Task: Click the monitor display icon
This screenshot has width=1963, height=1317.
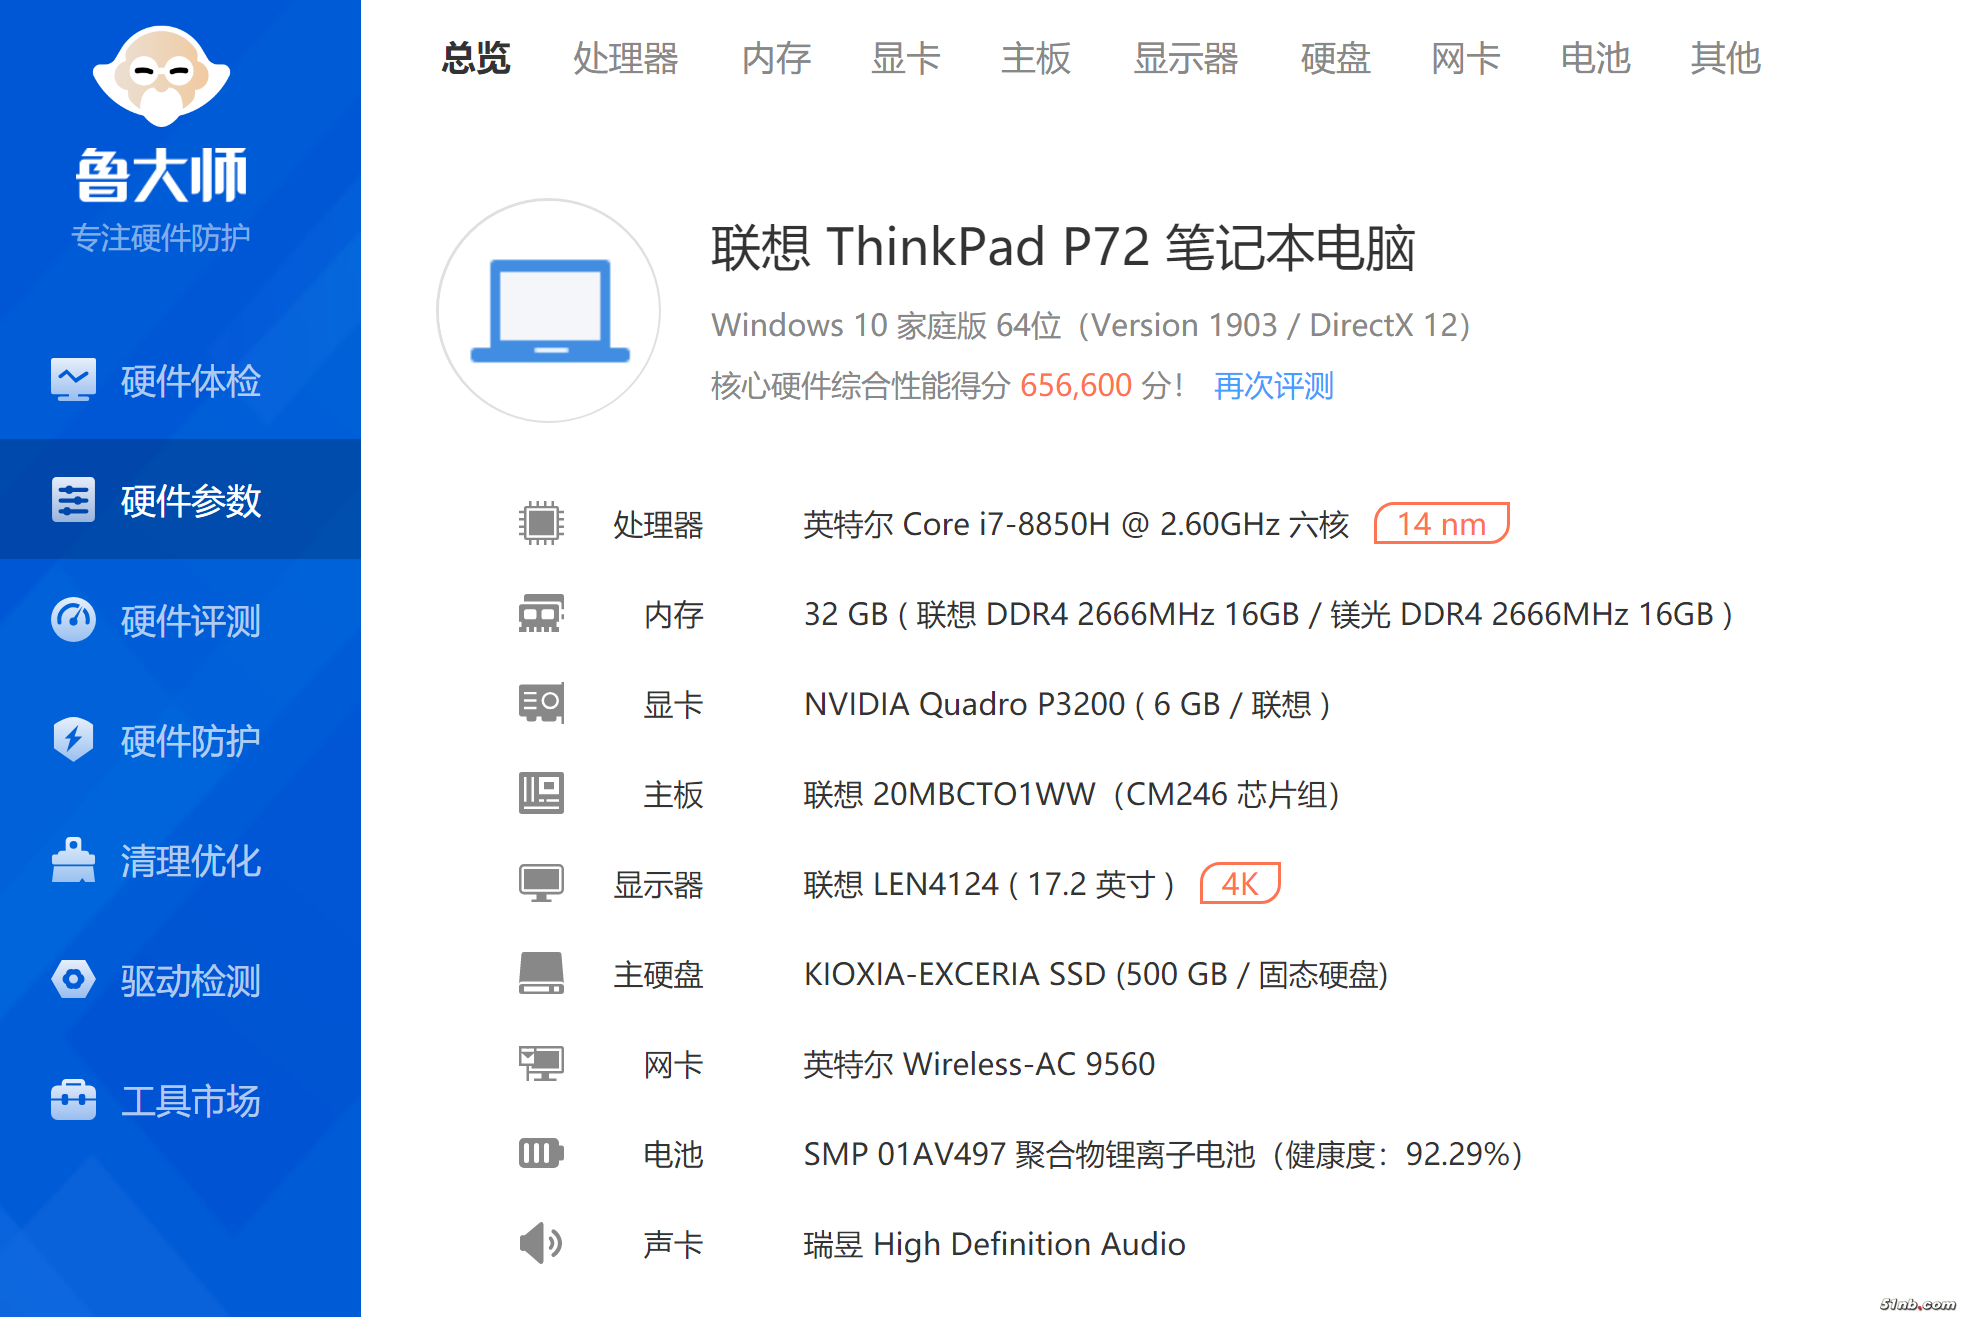Action: click(541, 883)
